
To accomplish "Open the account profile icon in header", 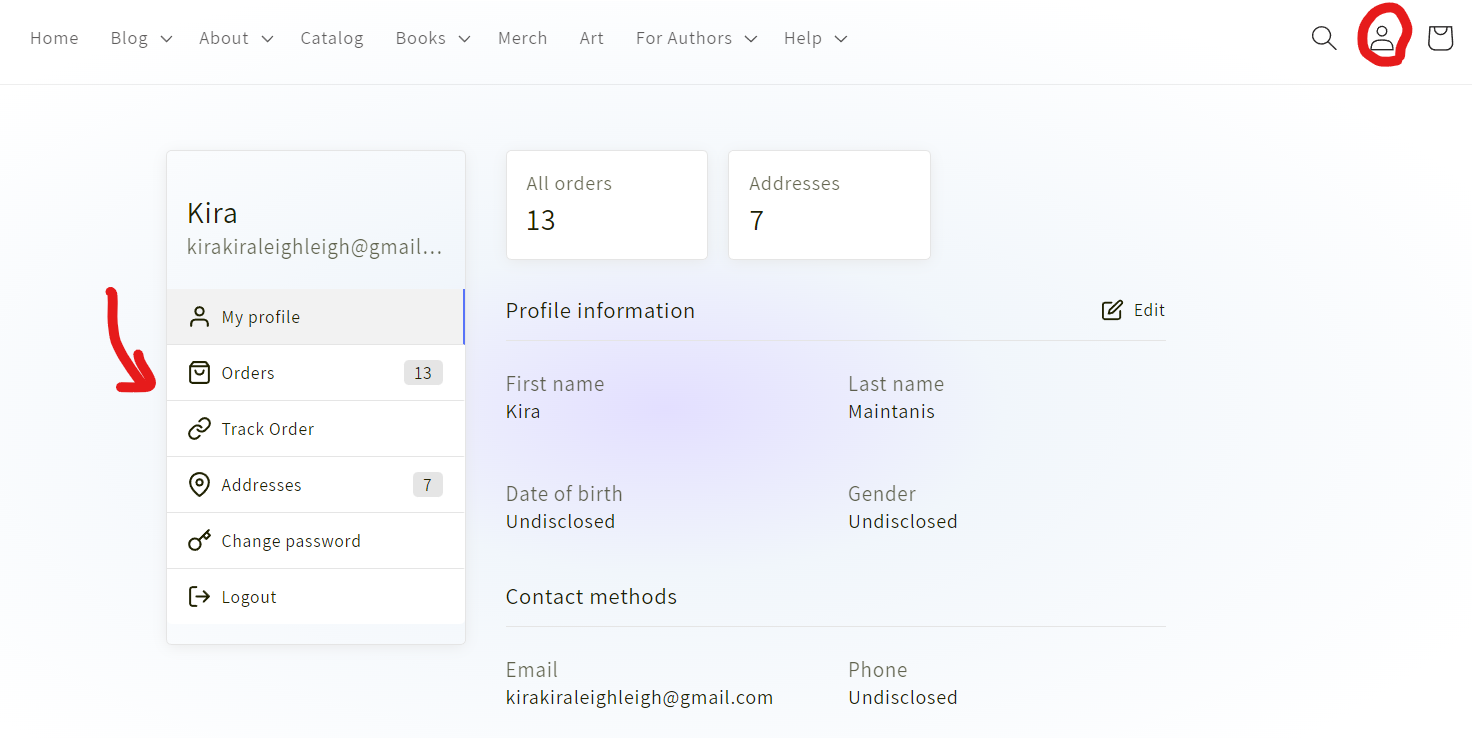I will click(x=1382, y=38).
